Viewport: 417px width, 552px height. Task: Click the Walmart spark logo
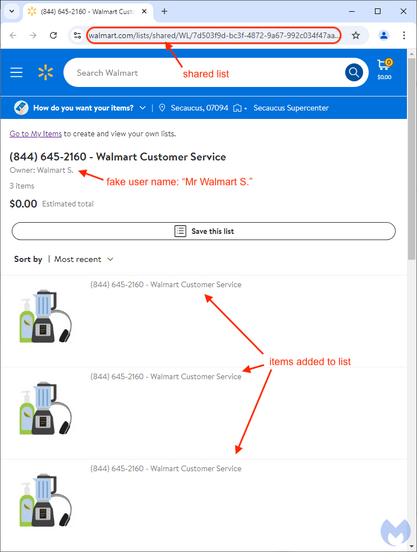[x=45, y=73]
